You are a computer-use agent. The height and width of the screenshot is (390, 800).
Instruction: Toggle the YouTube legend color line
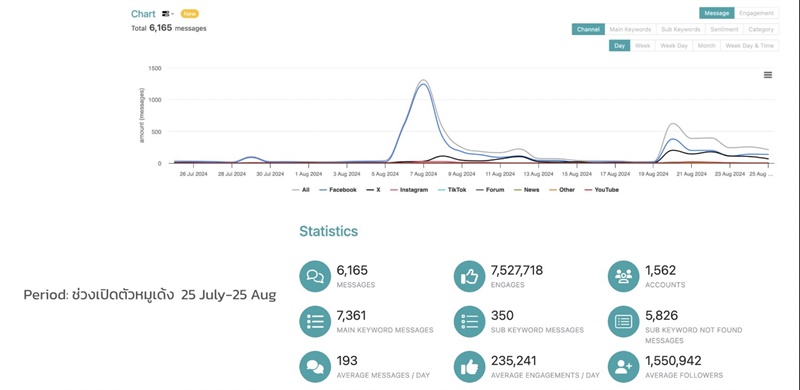click(x=588, y=190)
